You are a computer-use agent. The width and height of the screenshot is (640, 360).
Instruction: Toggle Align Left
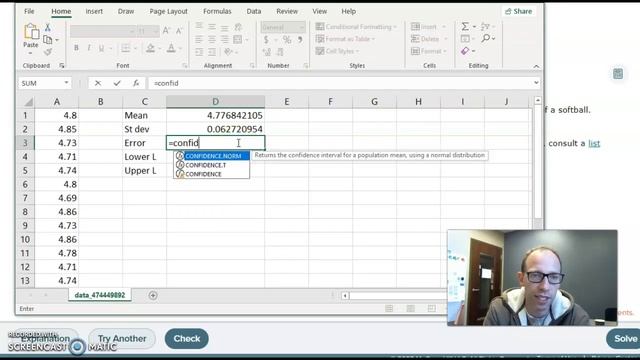click(x=199, y=39)
